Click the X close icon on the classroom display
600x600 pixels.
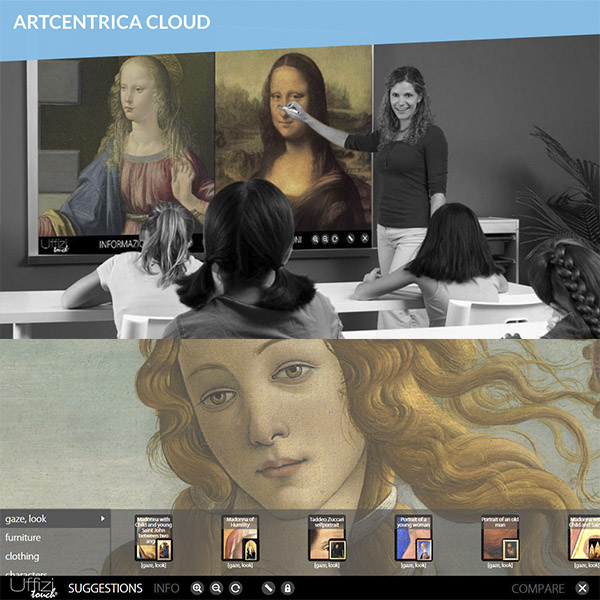[x=365, y=238]
